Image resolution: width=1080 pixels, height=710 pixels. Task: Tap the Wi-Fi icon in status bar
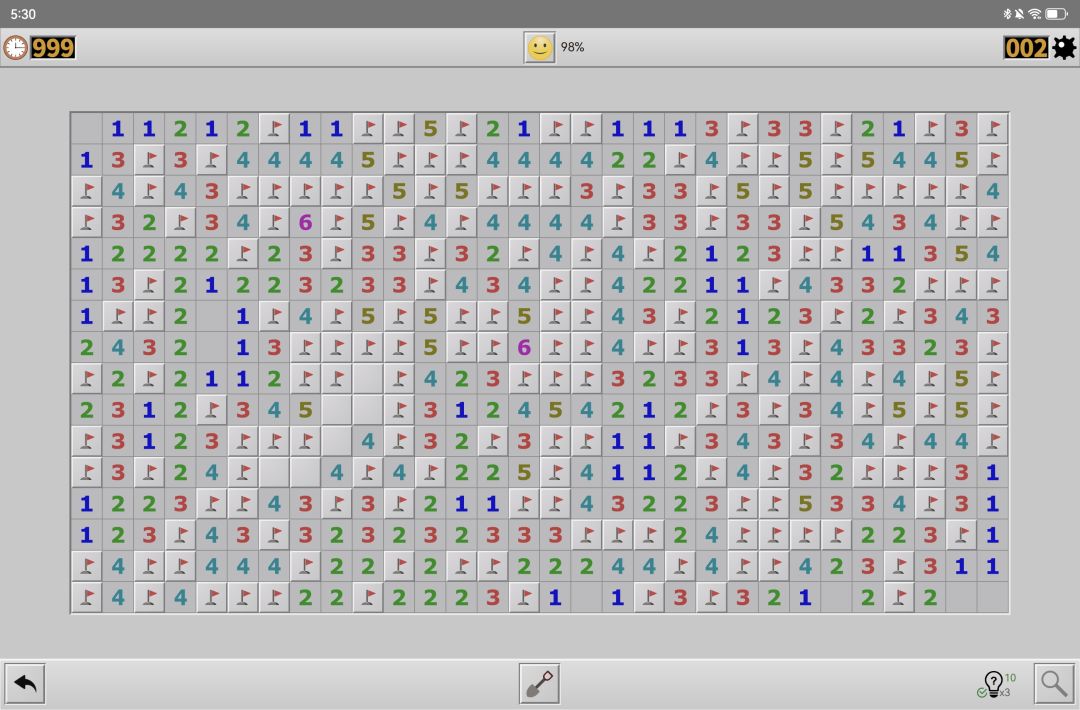click(1035, 14)
